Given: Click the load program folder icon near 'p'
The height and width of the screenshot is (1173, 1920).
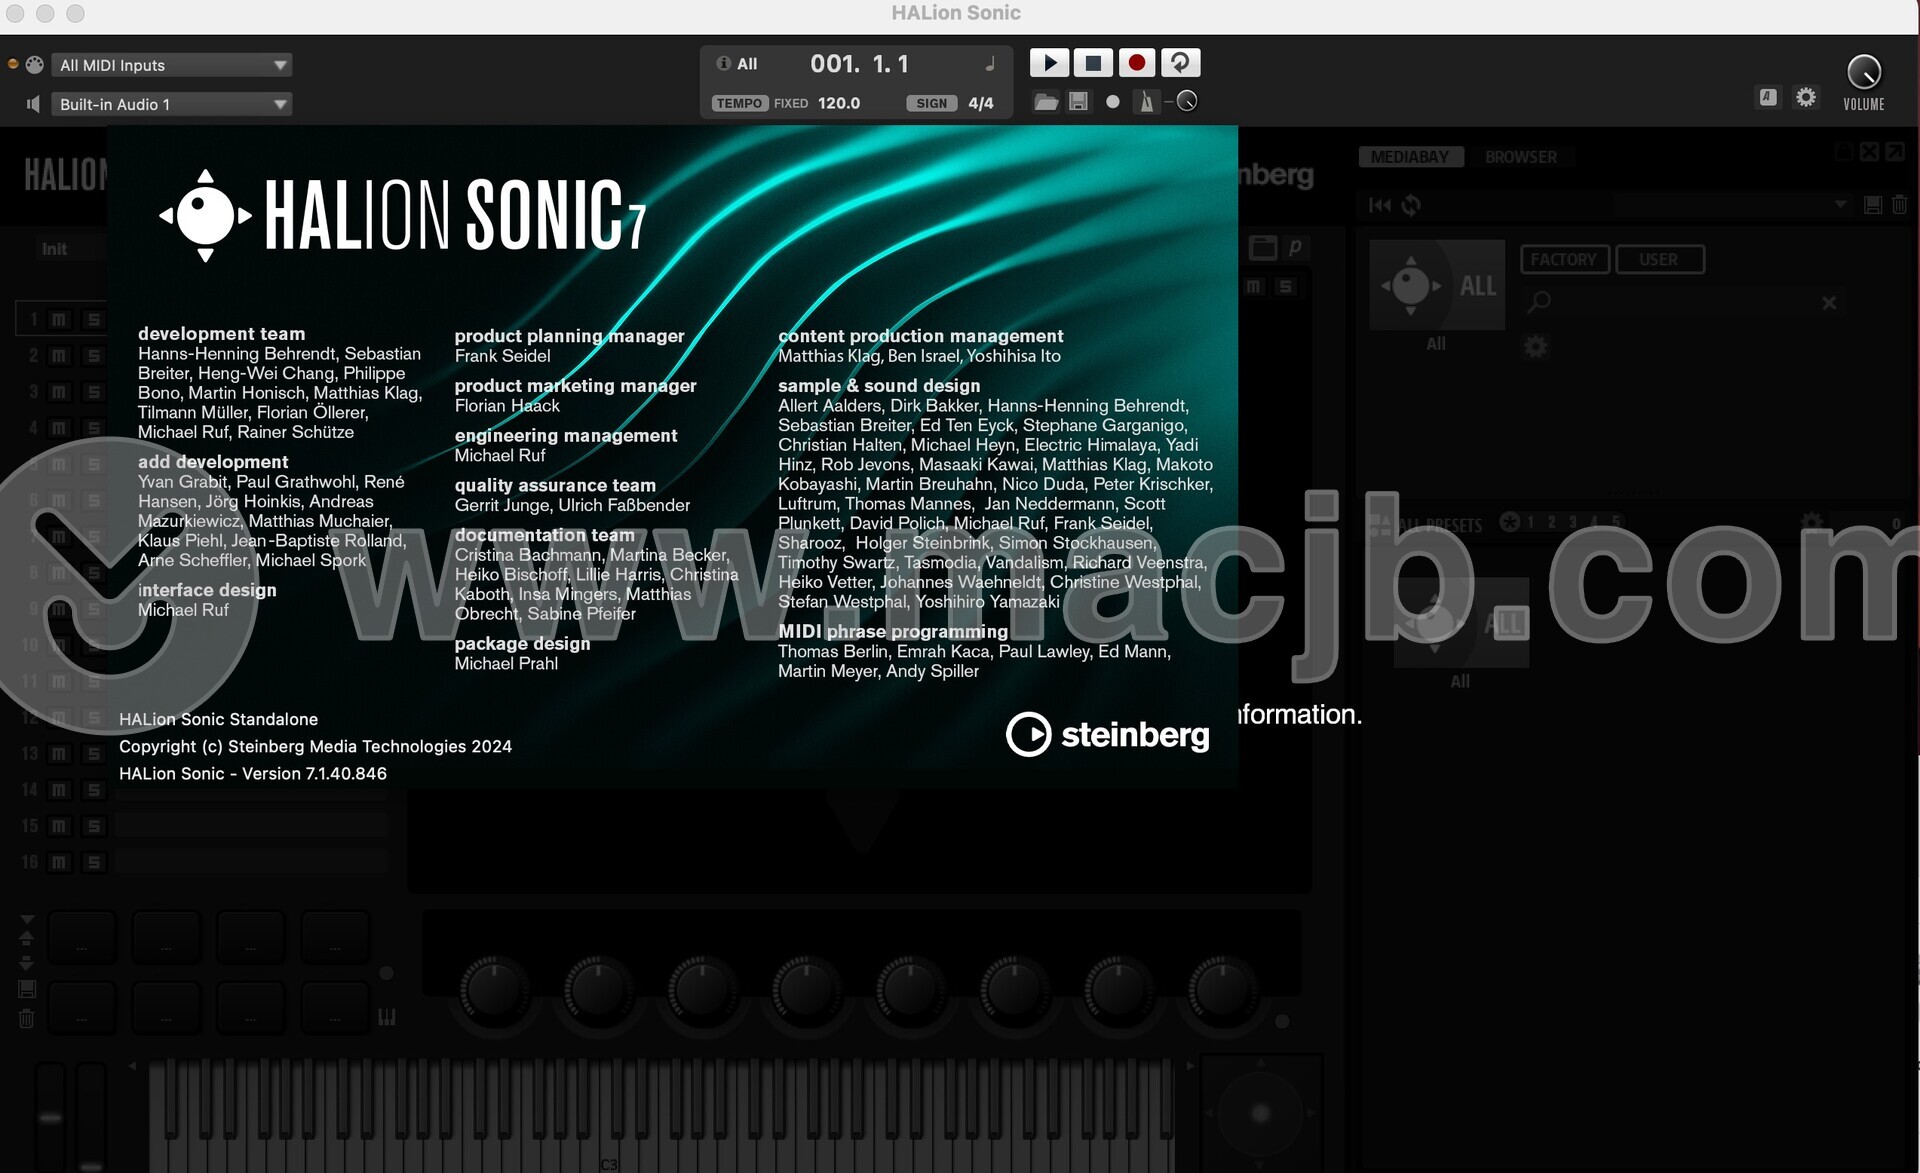Looking at the screenshot, I should 1263,247.
